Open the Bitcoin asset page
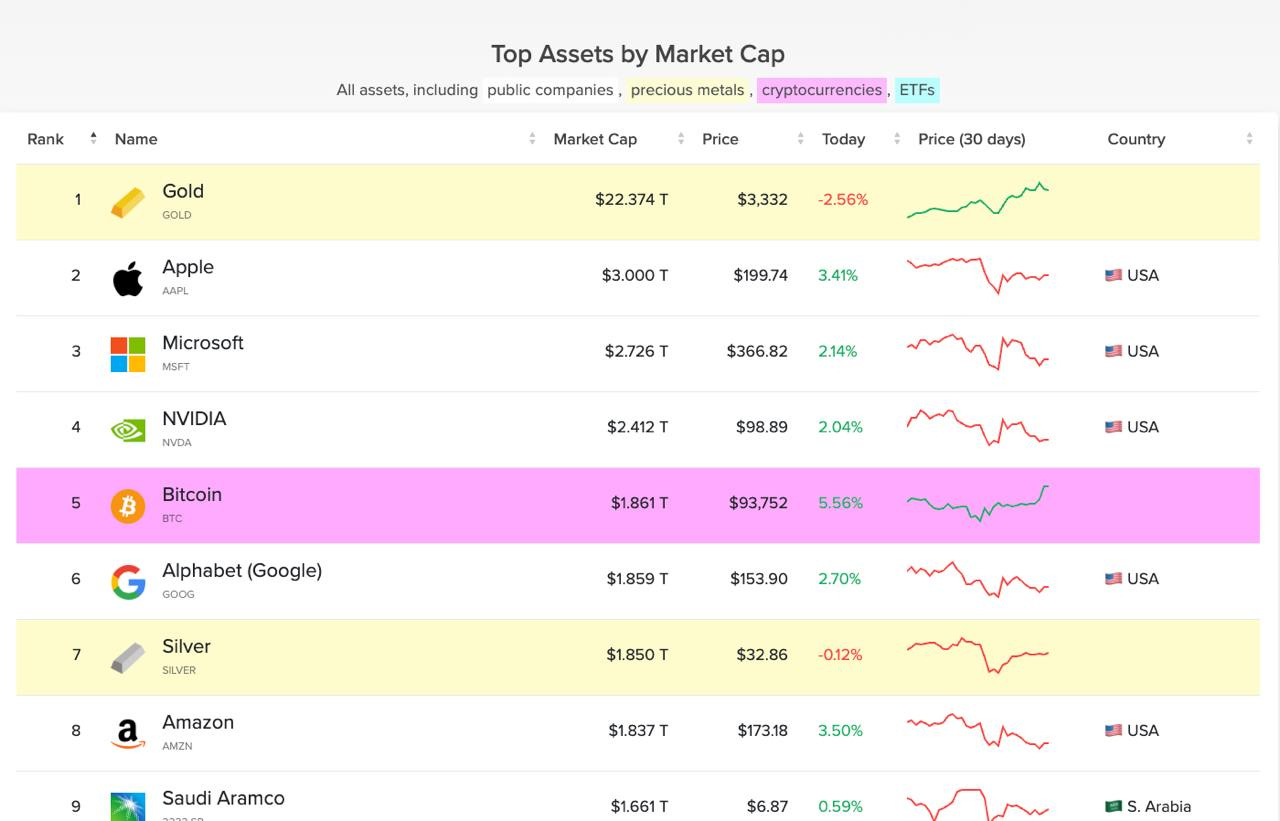Image resolution: width=1280 pixels, height=821 pixels. pos(192,495)
